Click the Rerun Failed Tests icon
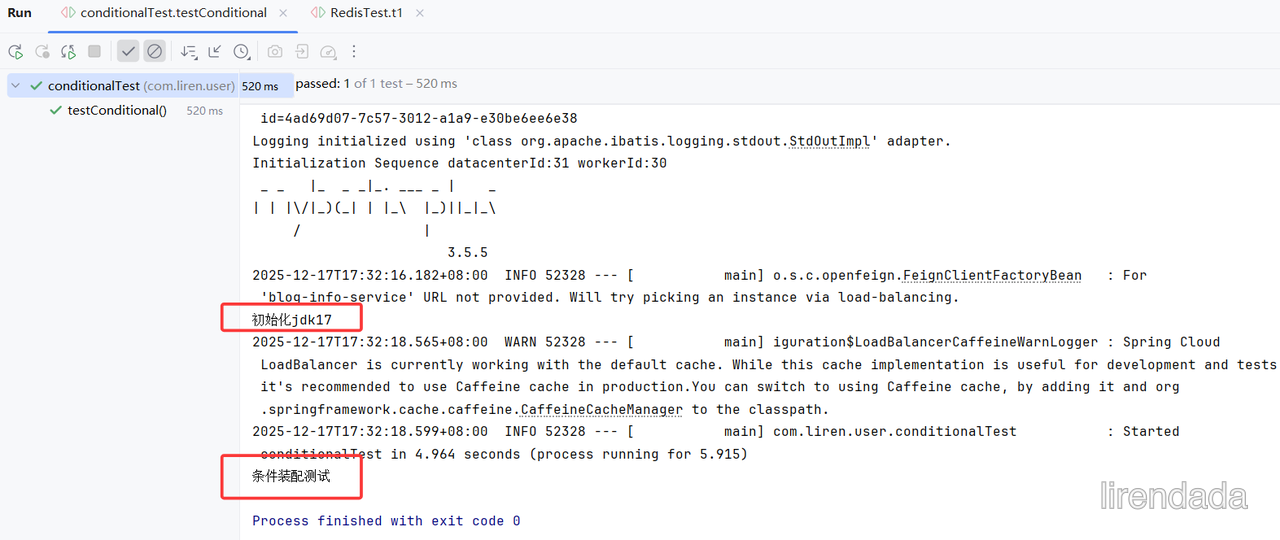1280x540 pixels. click(42, 51)
